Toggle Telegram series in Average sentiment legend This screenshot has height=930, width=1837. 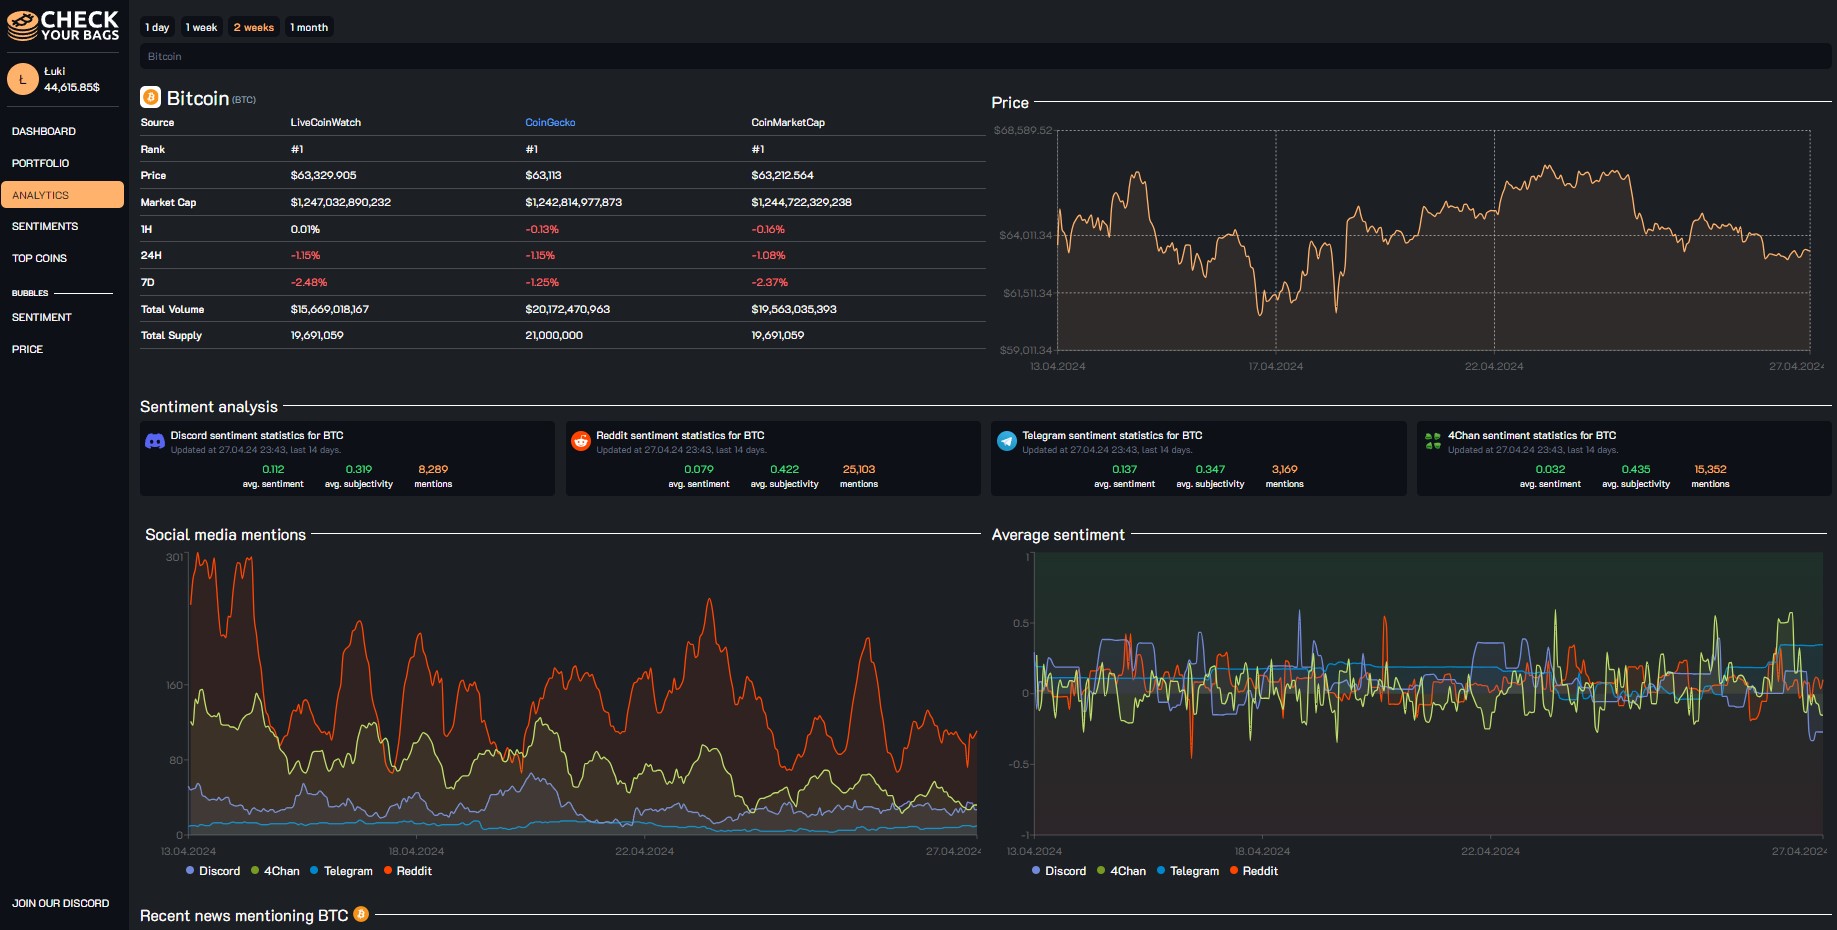pyautogui.click(x=1188, y=871)
